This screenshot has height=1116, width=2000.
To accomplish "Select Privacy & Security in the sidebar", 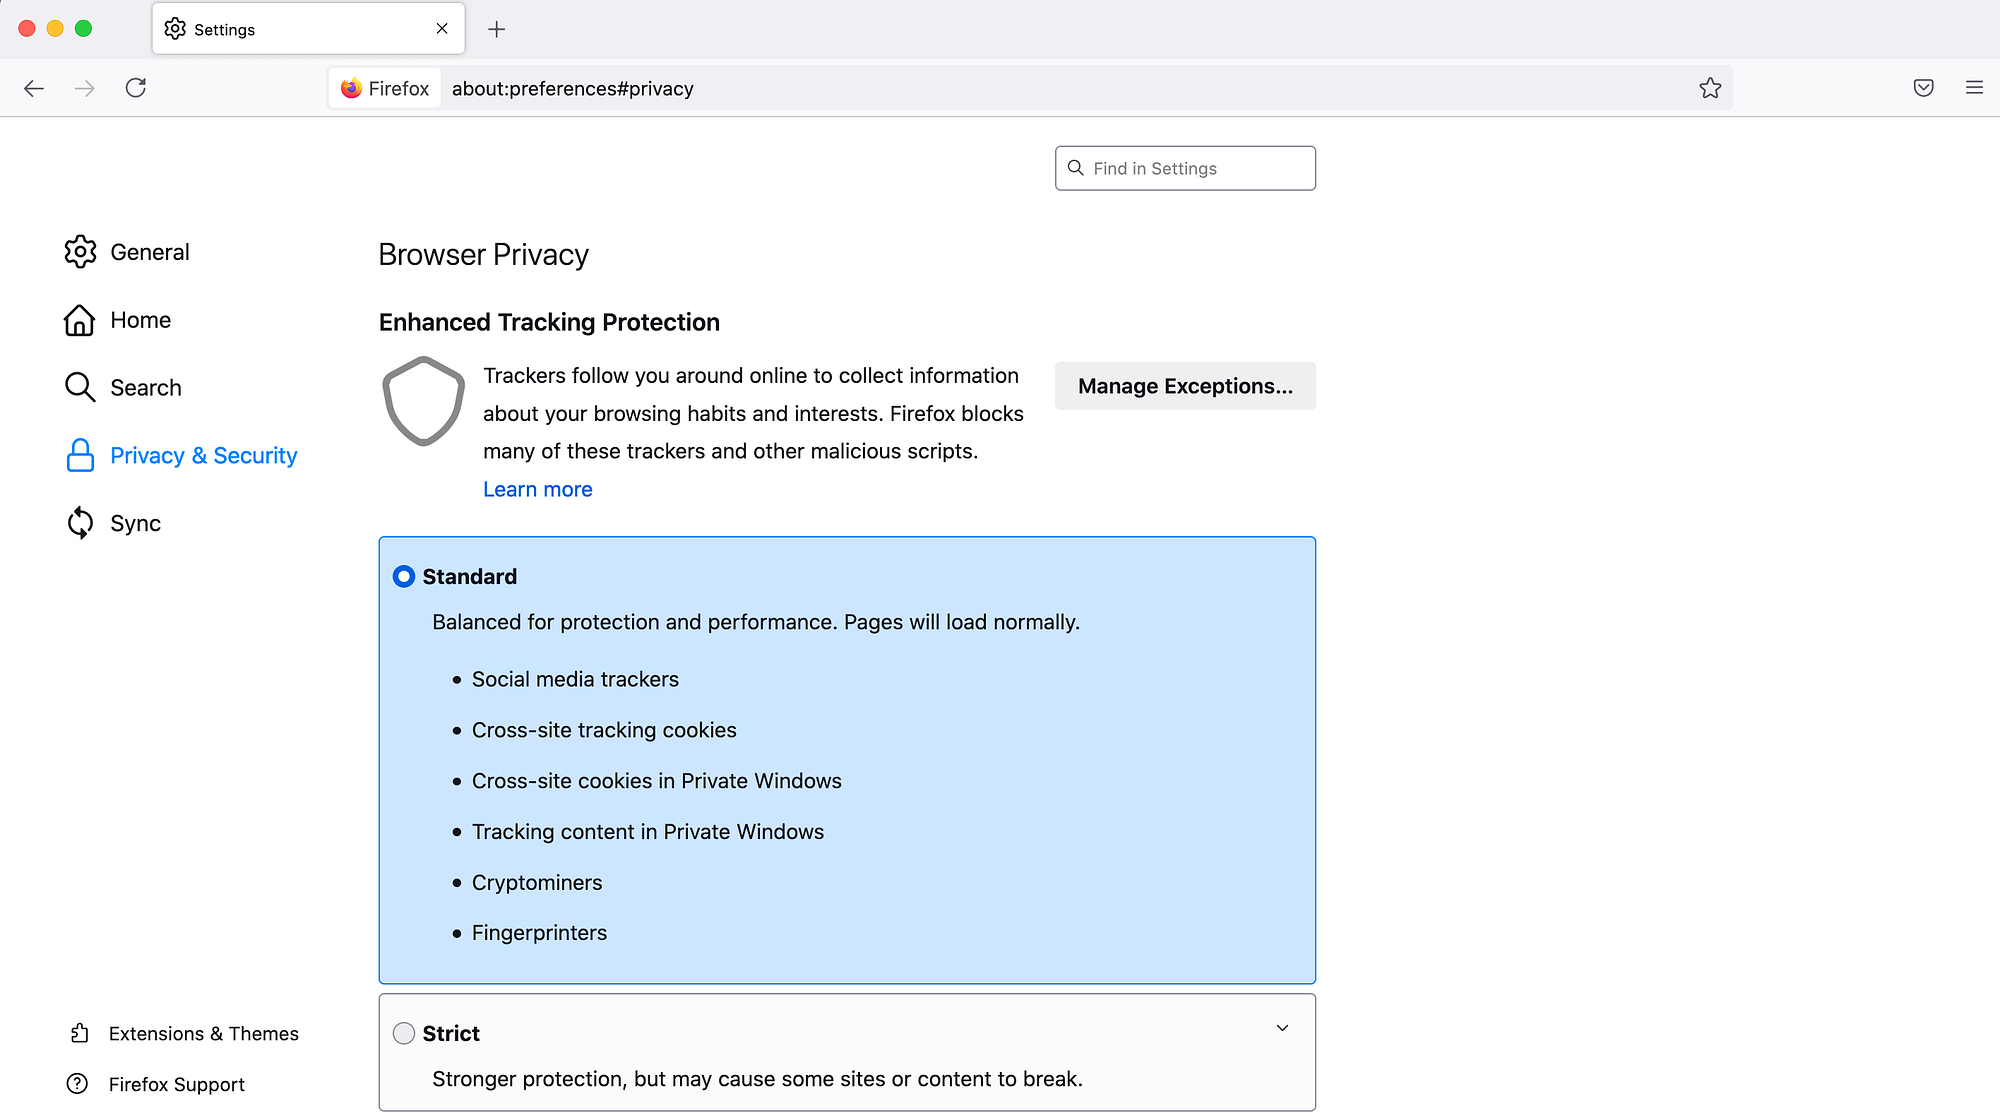I will [x=204, y=455].
